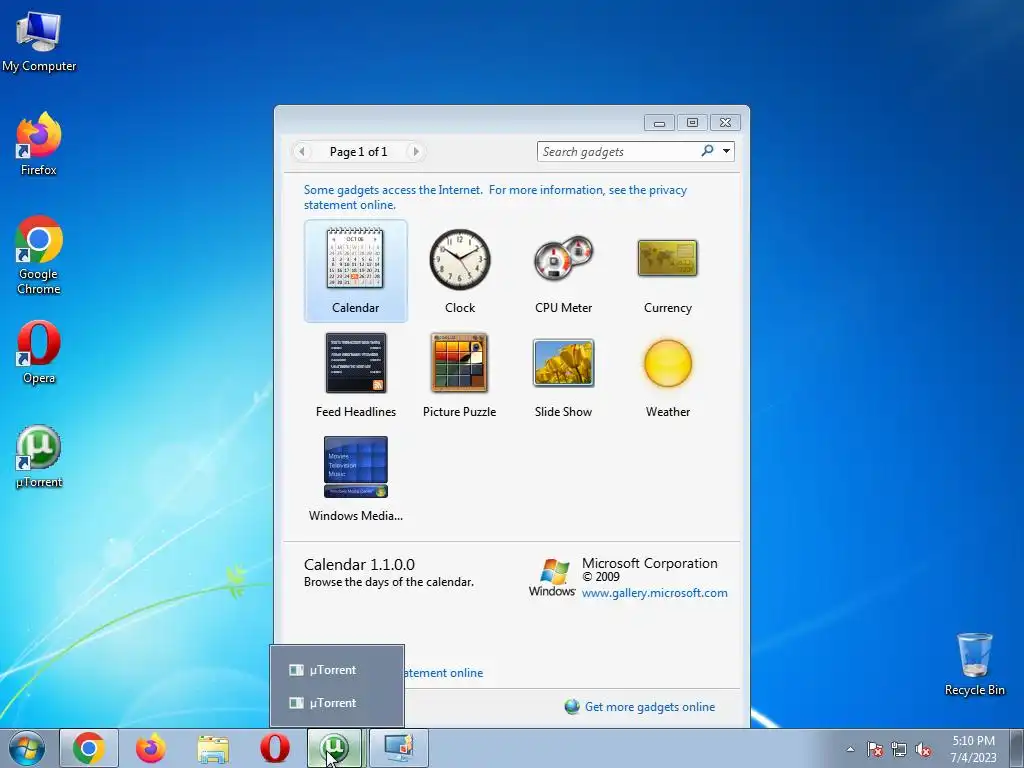1024x768 pixels.
Task: Maximize the gadget gallery window
Action: coord(692,123)
